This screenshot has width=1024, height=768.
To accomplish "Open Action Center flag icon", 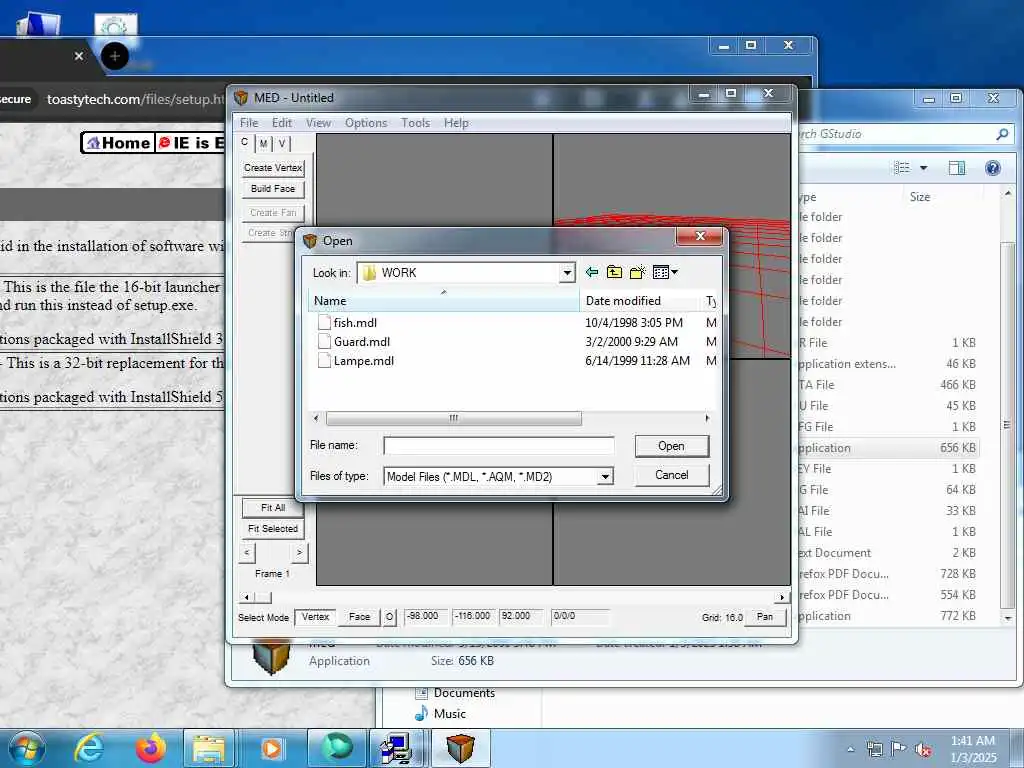I will pos(899,749).
